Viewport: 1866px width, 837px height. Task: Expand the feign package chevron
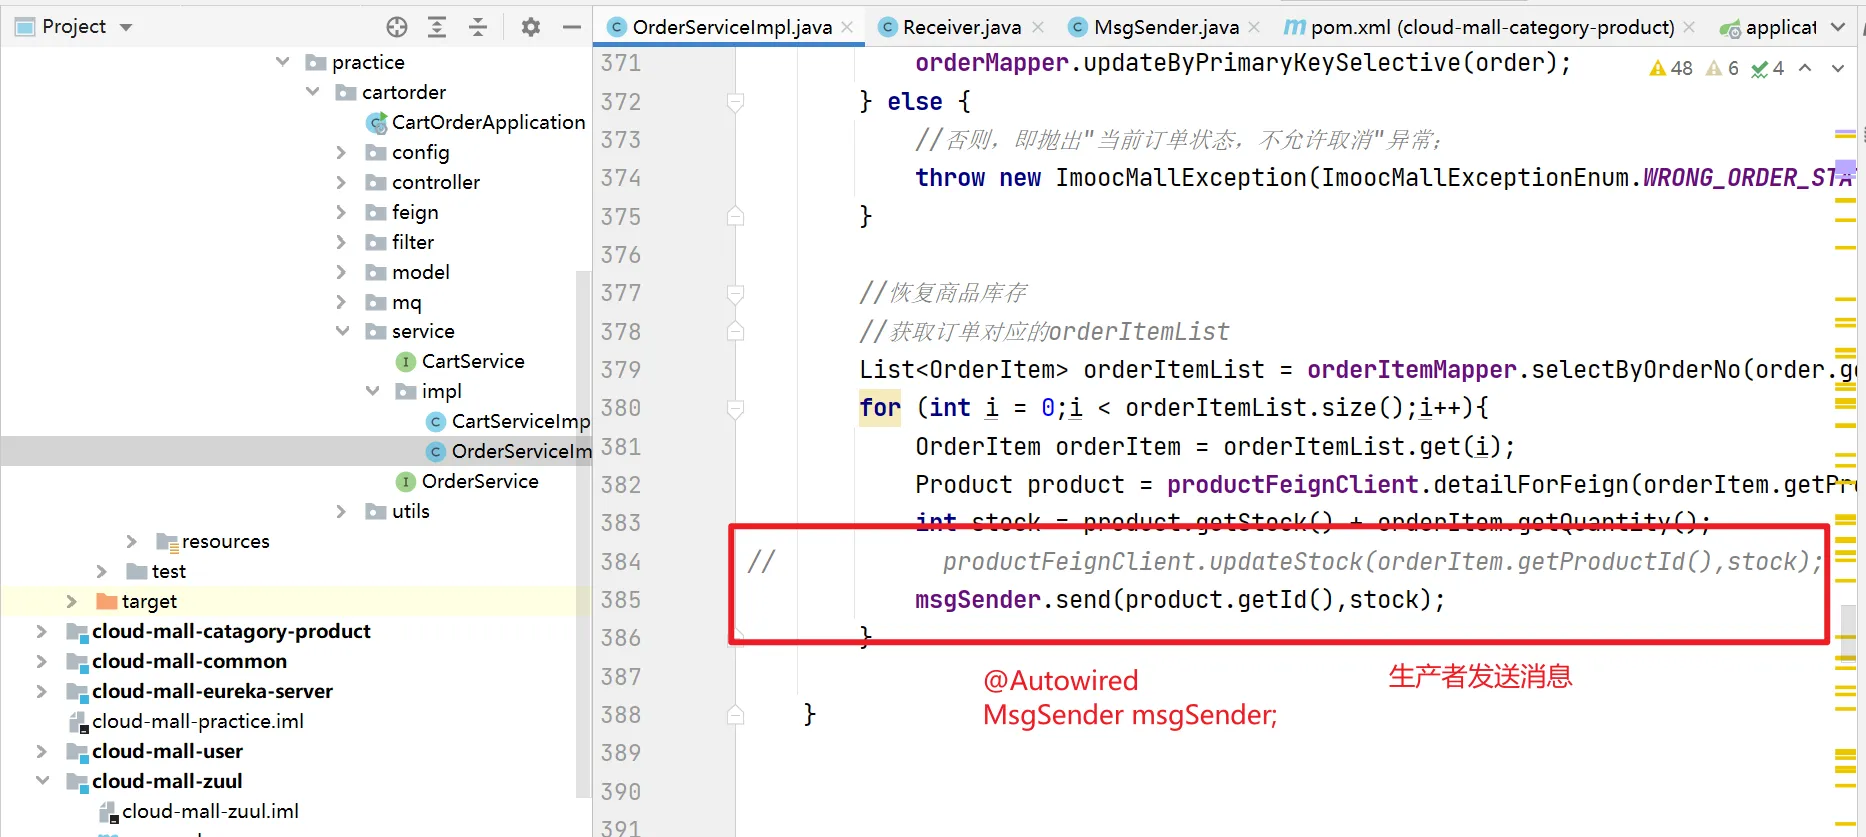pos(342,212)
